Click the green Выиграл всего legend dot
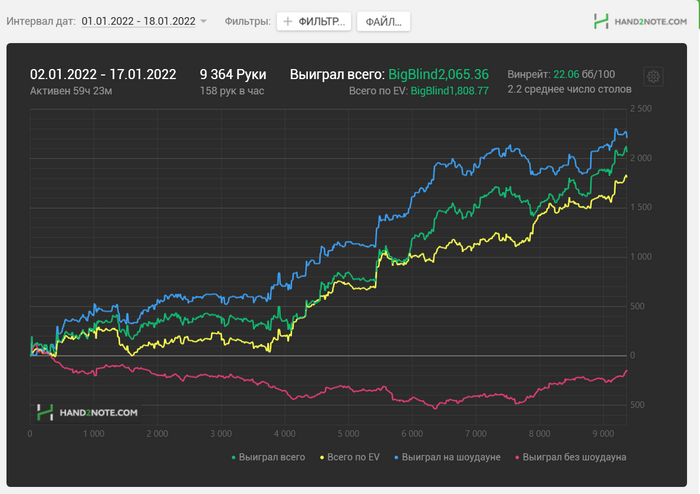 (233, 457)
